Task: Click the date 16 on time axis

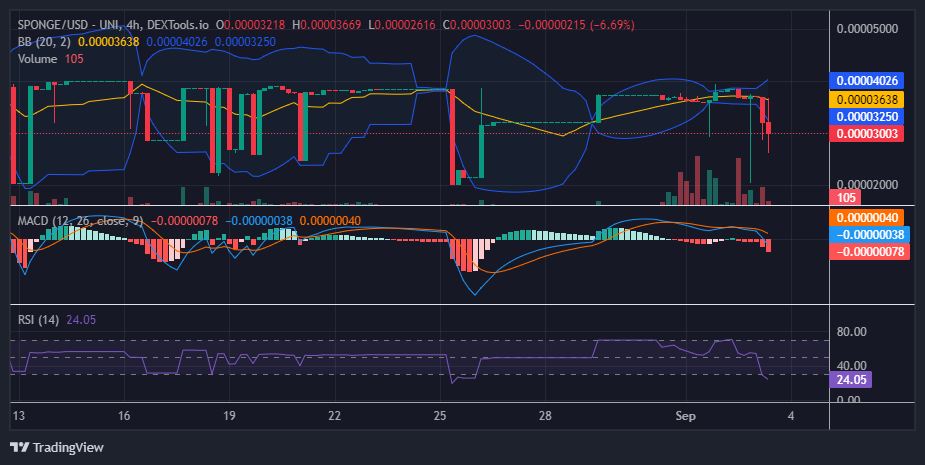Action: [124, 415]
